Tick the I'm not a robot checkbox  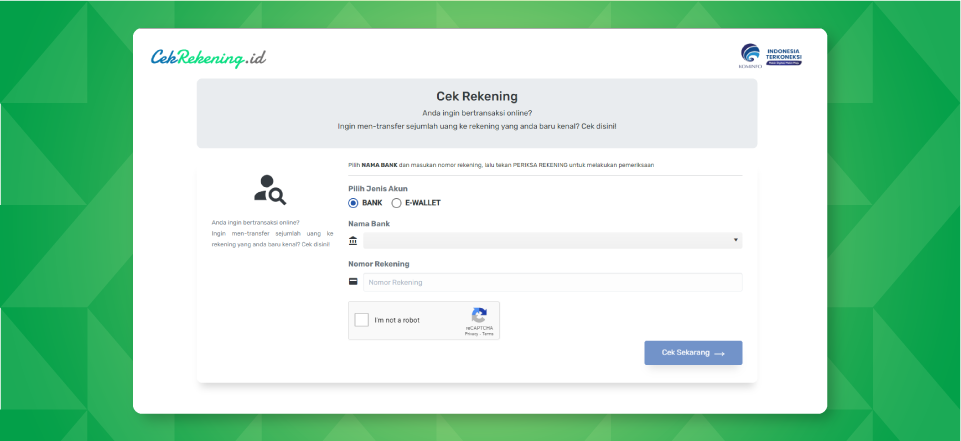(x=362, y=320)
